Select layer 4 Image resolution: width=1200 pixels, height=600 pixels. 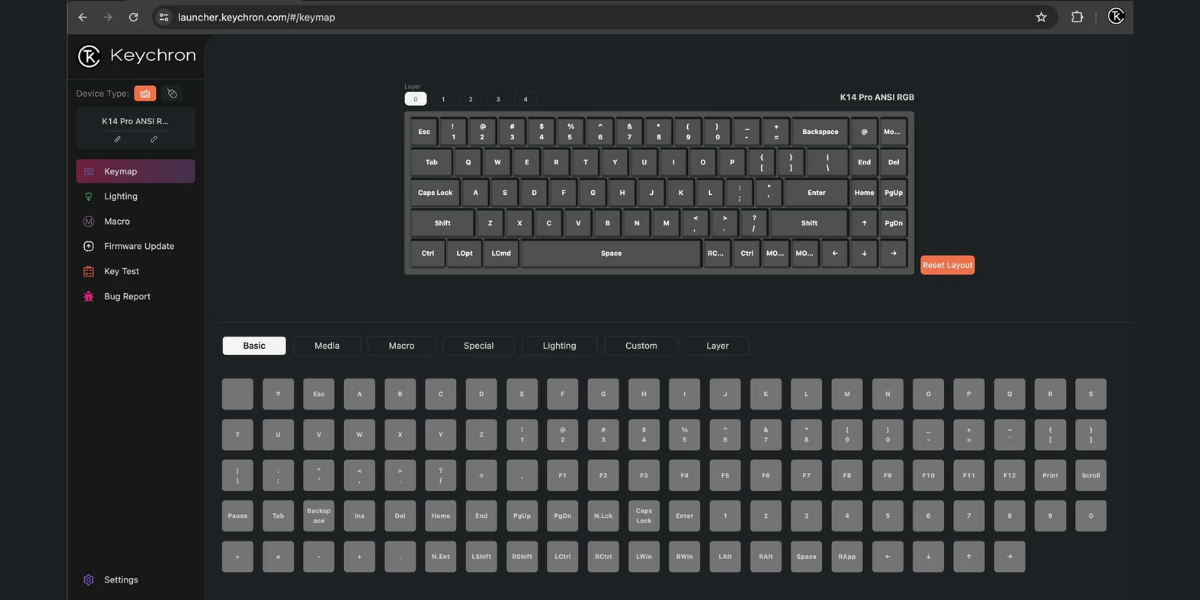[x=525, y=99]
